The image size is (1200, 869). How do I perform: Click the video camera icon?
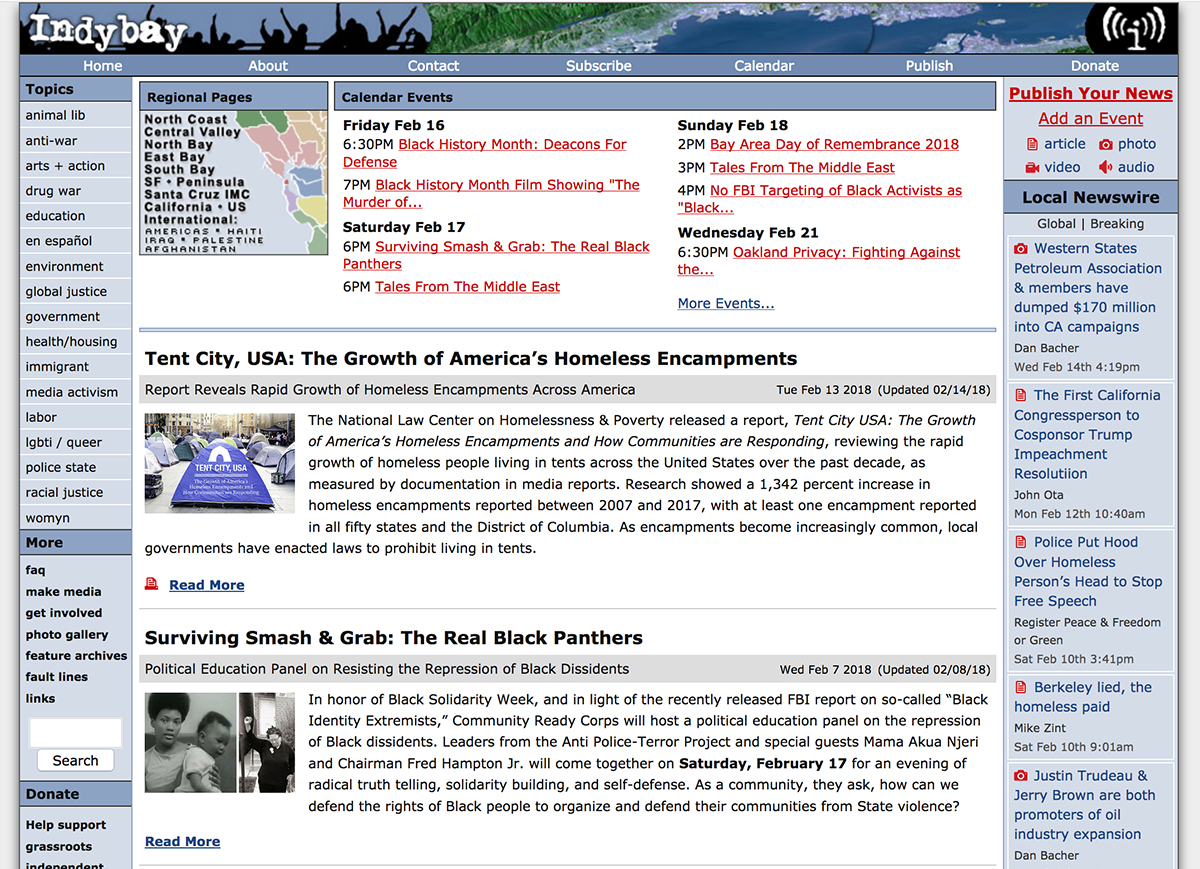click(1033, 168)
